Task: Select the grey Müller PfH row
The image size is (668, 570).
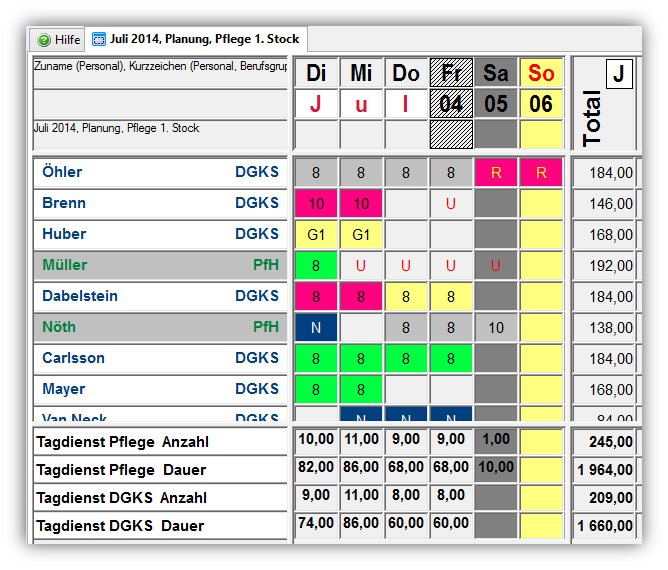Action: pyautogui.click(x=160, y=265)
